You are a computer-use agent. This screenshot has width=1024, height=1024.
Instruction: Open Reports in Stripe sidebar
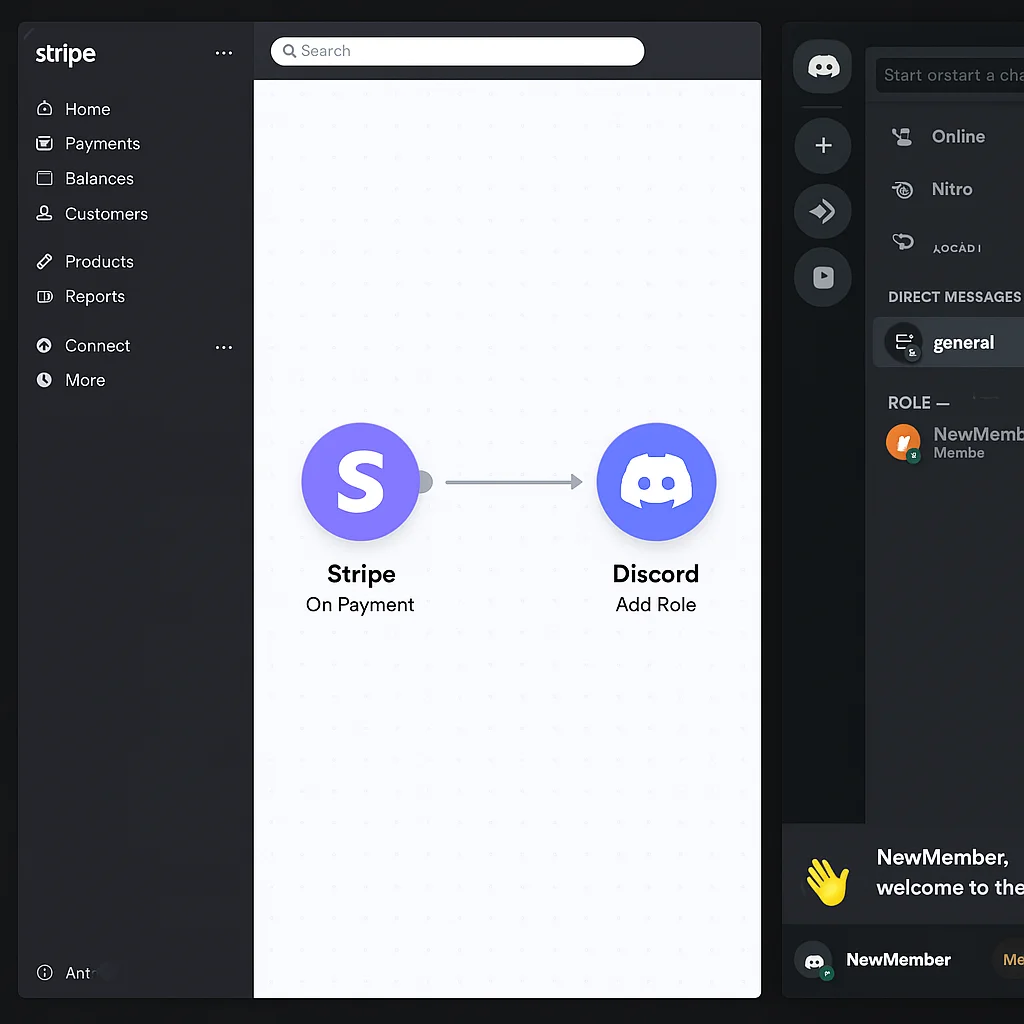95,296
